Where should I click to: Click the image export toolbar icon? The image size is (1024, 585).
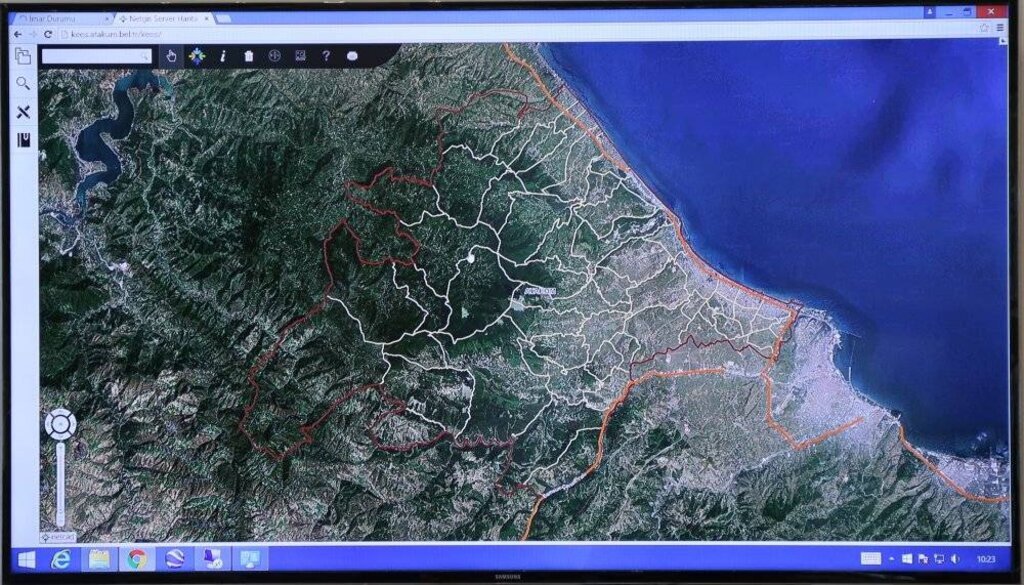tap(300, 56)
